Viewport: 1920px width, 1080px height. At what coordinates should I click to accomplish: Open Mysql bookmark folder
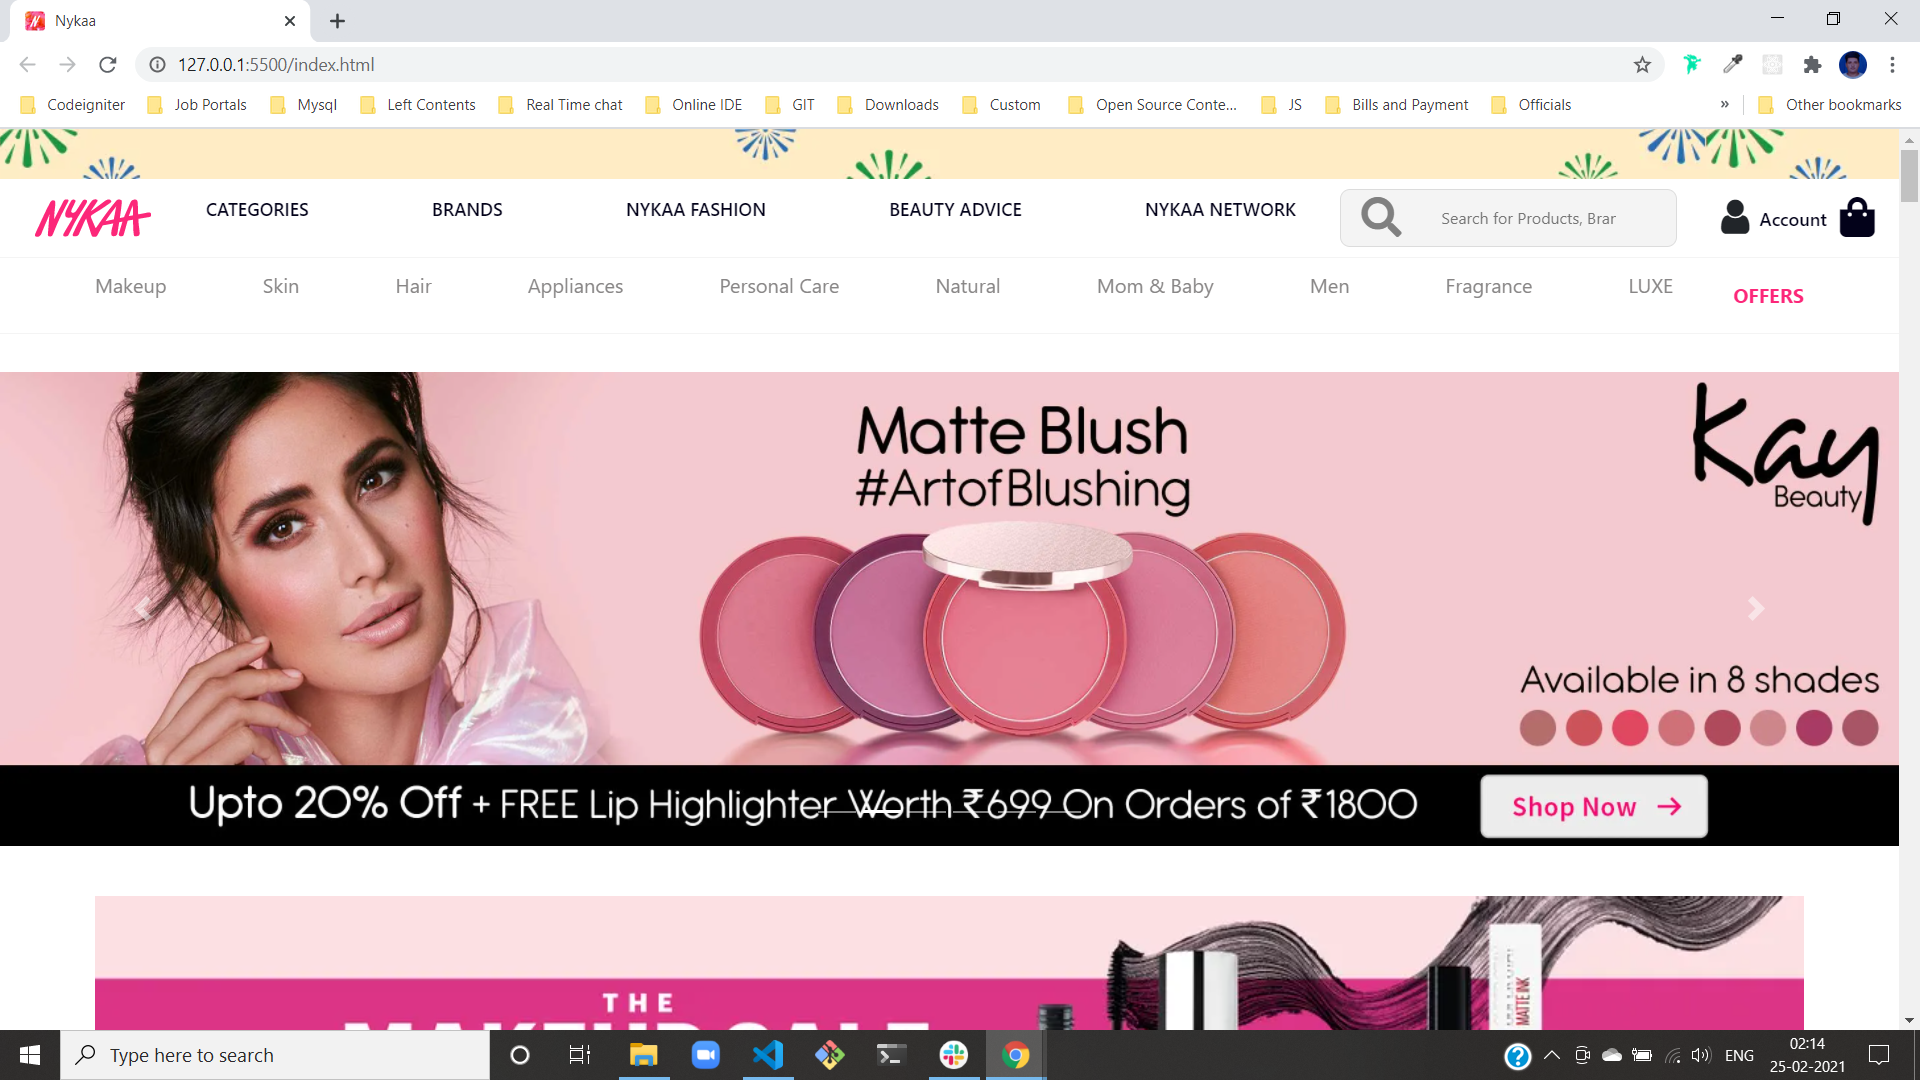(x=304, y=104)
